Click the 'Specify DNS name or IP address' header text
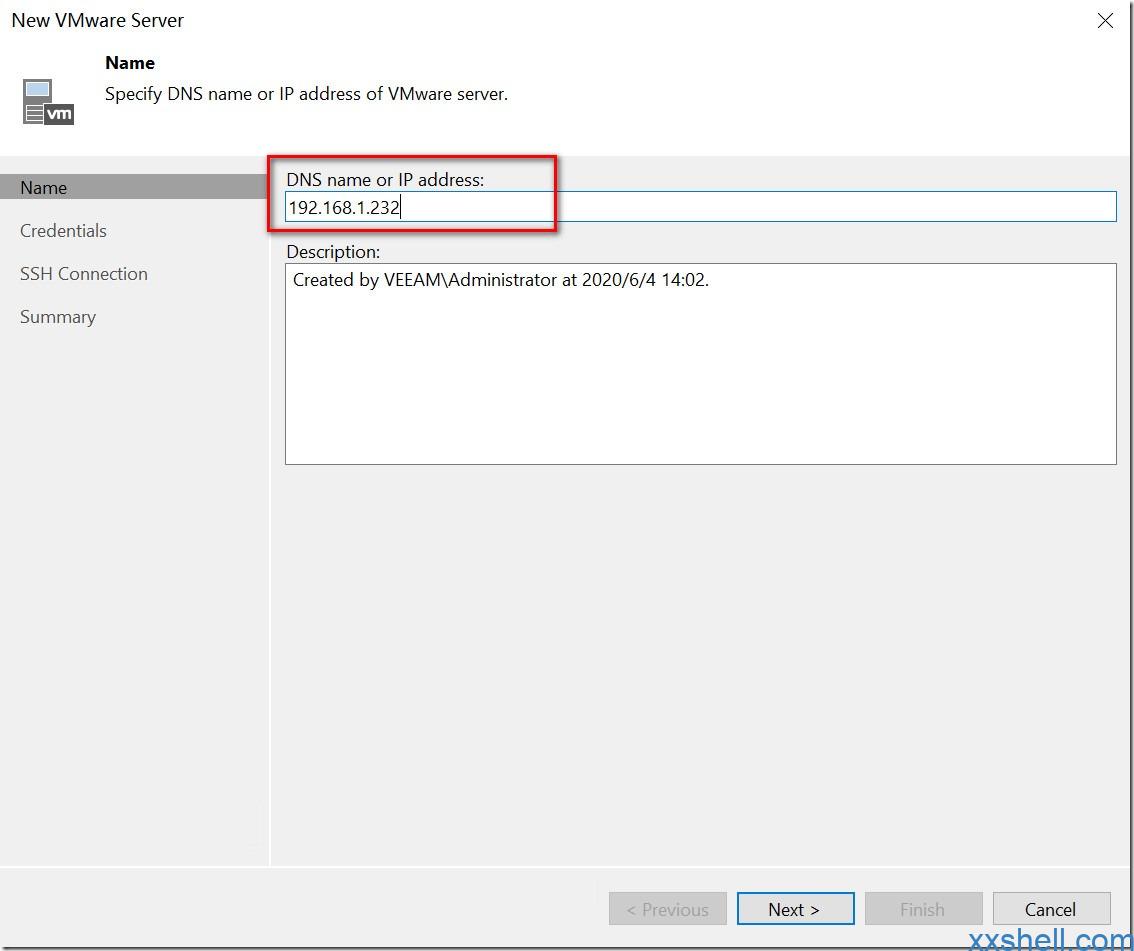The image size is (1134, 951). 307,94
